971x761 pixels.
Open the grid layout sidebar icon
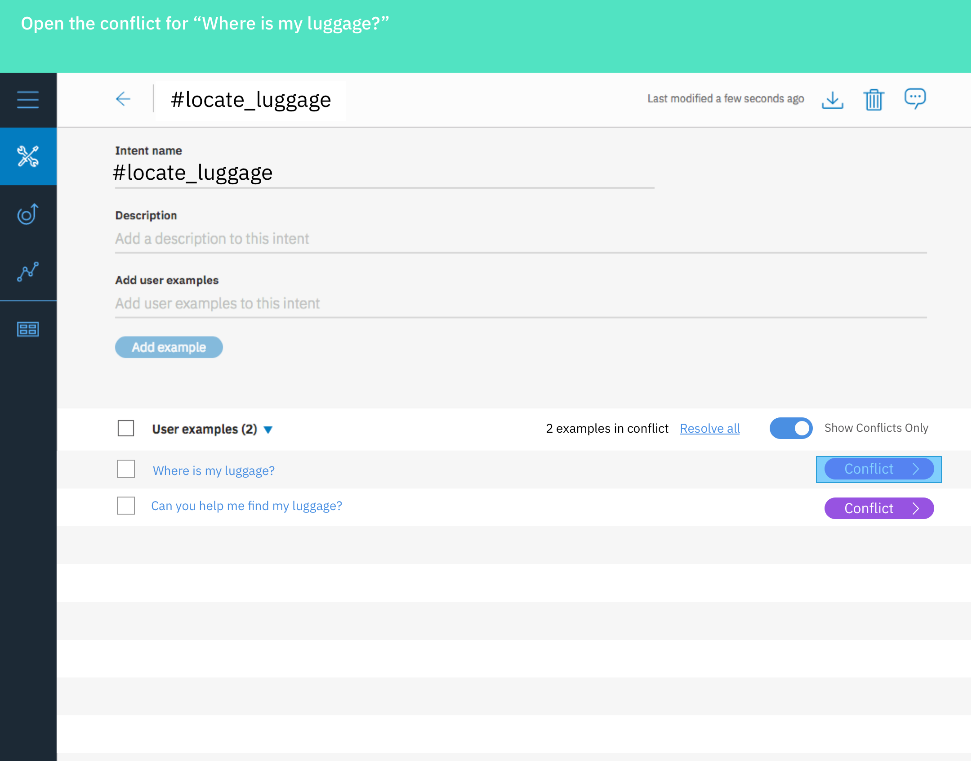(x=28, y=329)
